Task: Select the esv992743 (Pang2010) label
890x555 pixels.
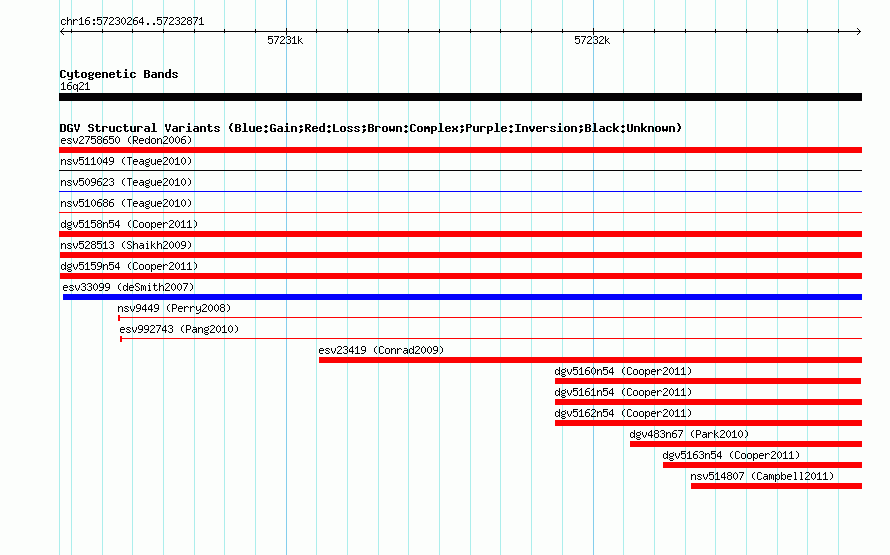Action: pyautogui.click(x=179, y=329)
